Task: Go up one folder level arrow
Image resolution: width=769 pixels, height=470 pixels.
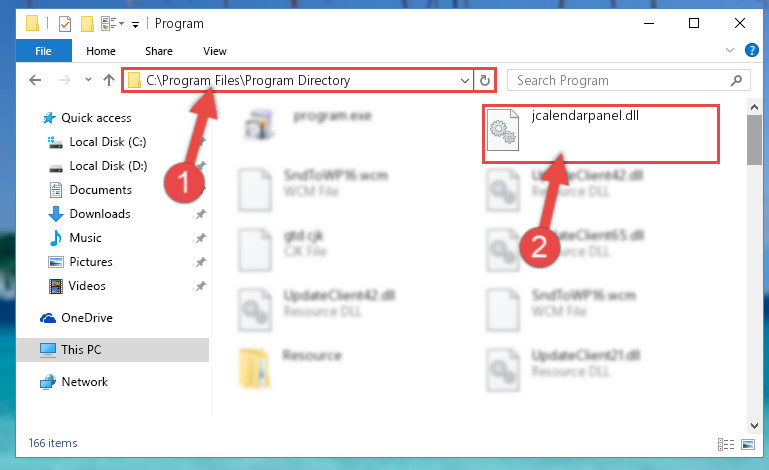Action: [109, 80]
